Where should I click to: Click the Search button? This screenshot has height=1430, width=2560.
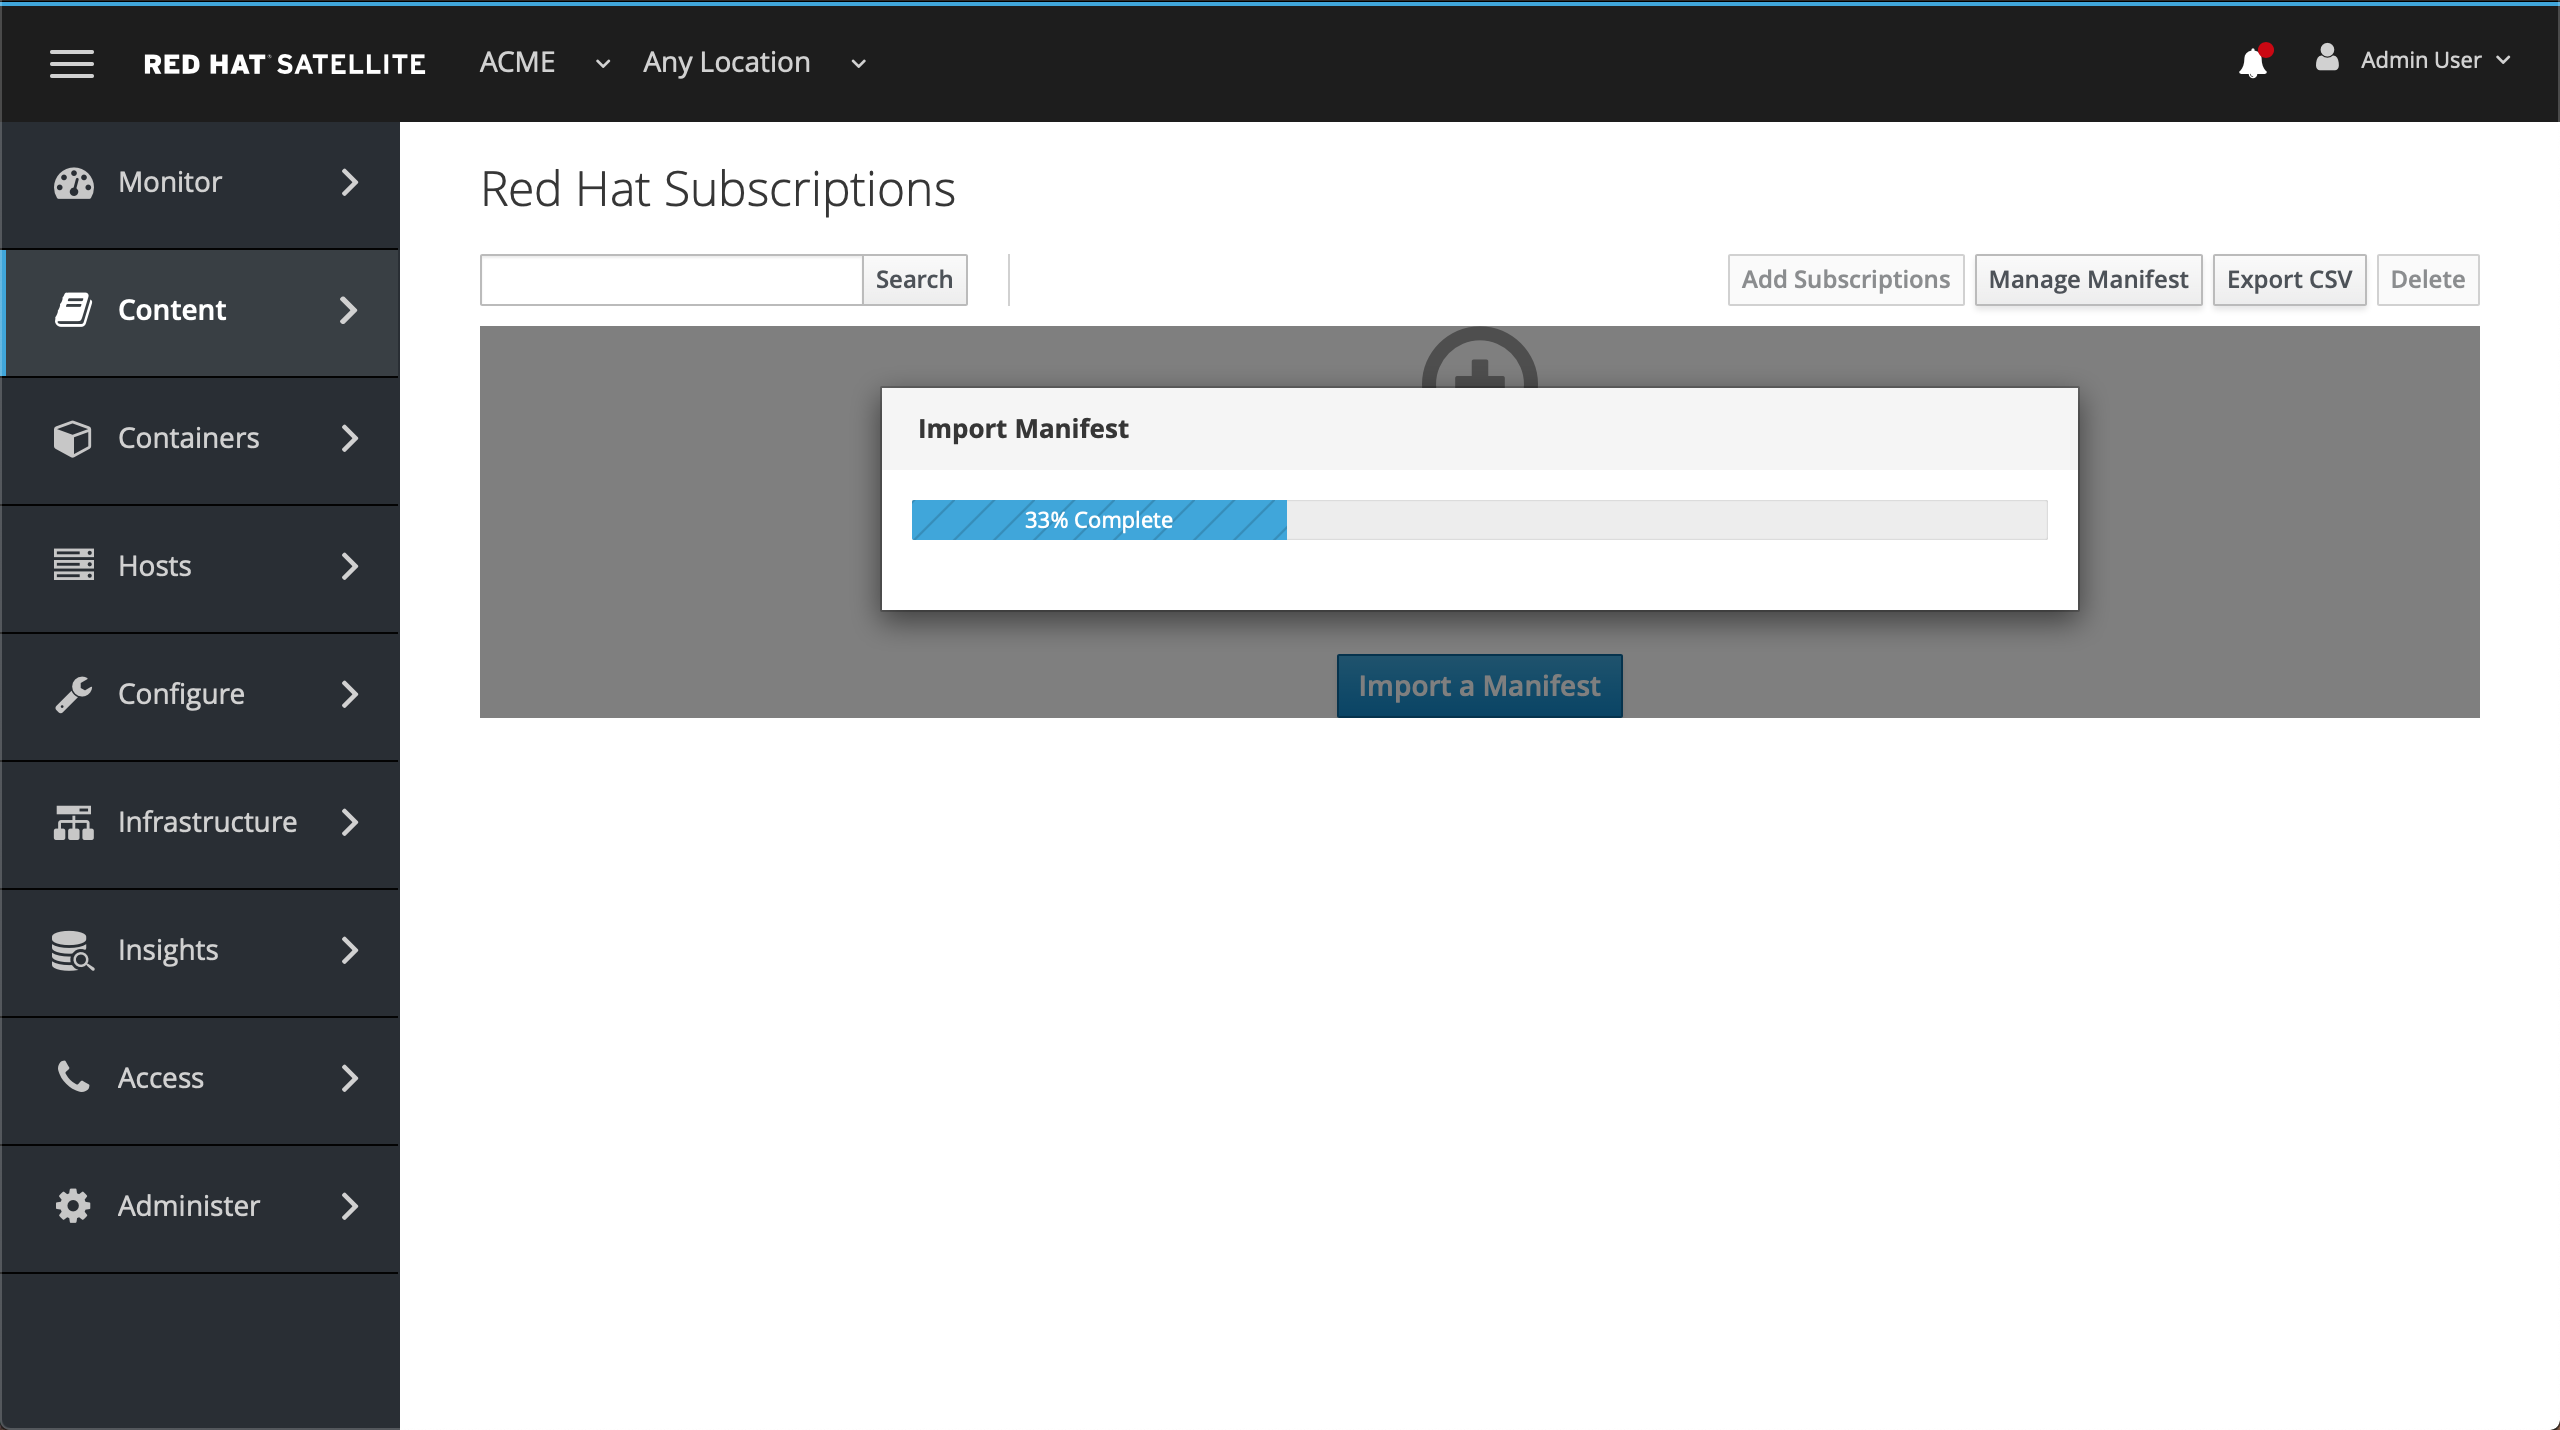click(914, 279)
